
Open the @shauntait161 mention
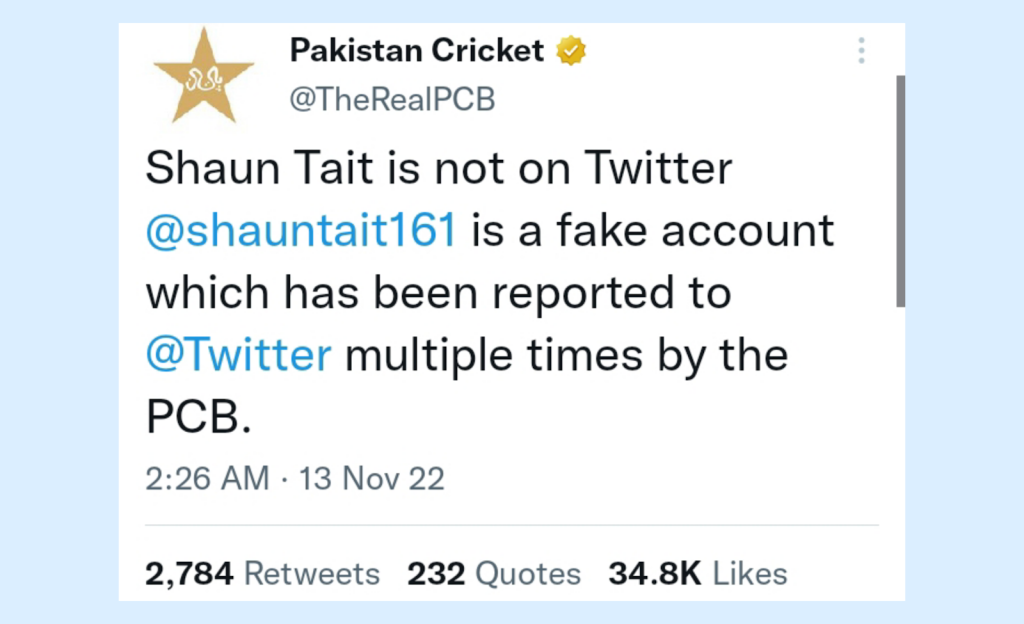click(x=301, y=230)
